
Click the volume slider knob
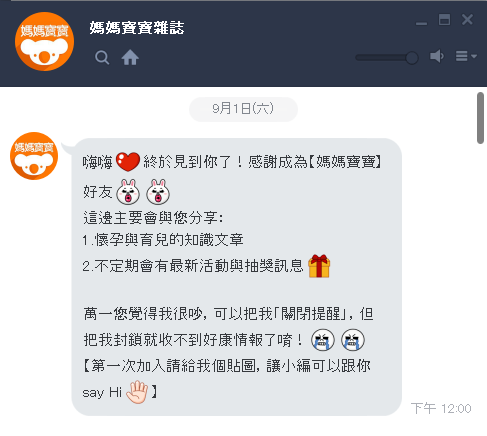click(412, 58)
